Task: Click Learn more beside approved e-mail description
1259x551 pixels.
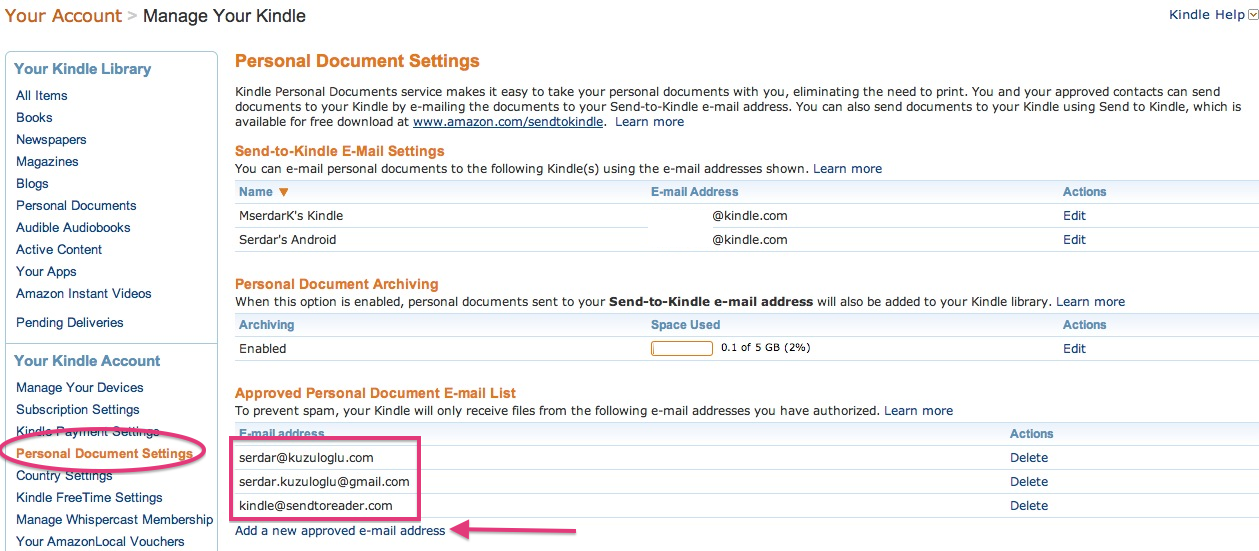Action: [x=918, y=411]
